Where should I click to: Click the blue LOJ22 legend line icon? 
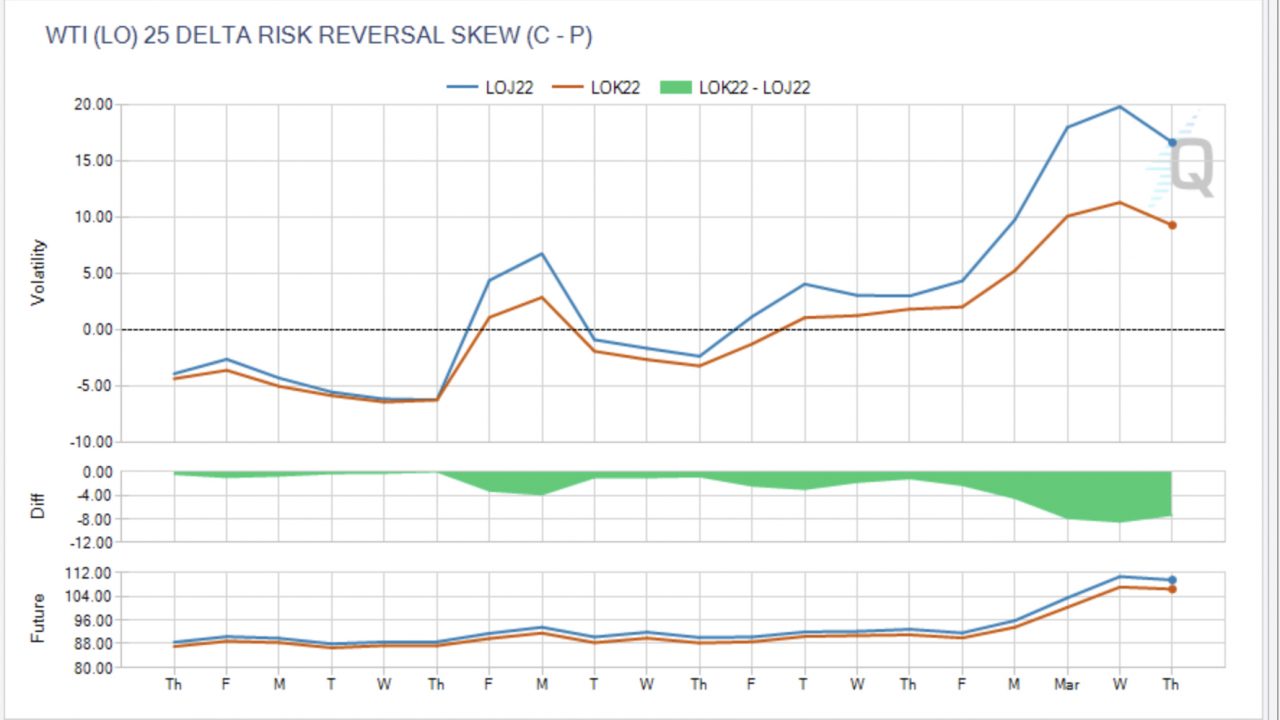(x=463, y=88)
